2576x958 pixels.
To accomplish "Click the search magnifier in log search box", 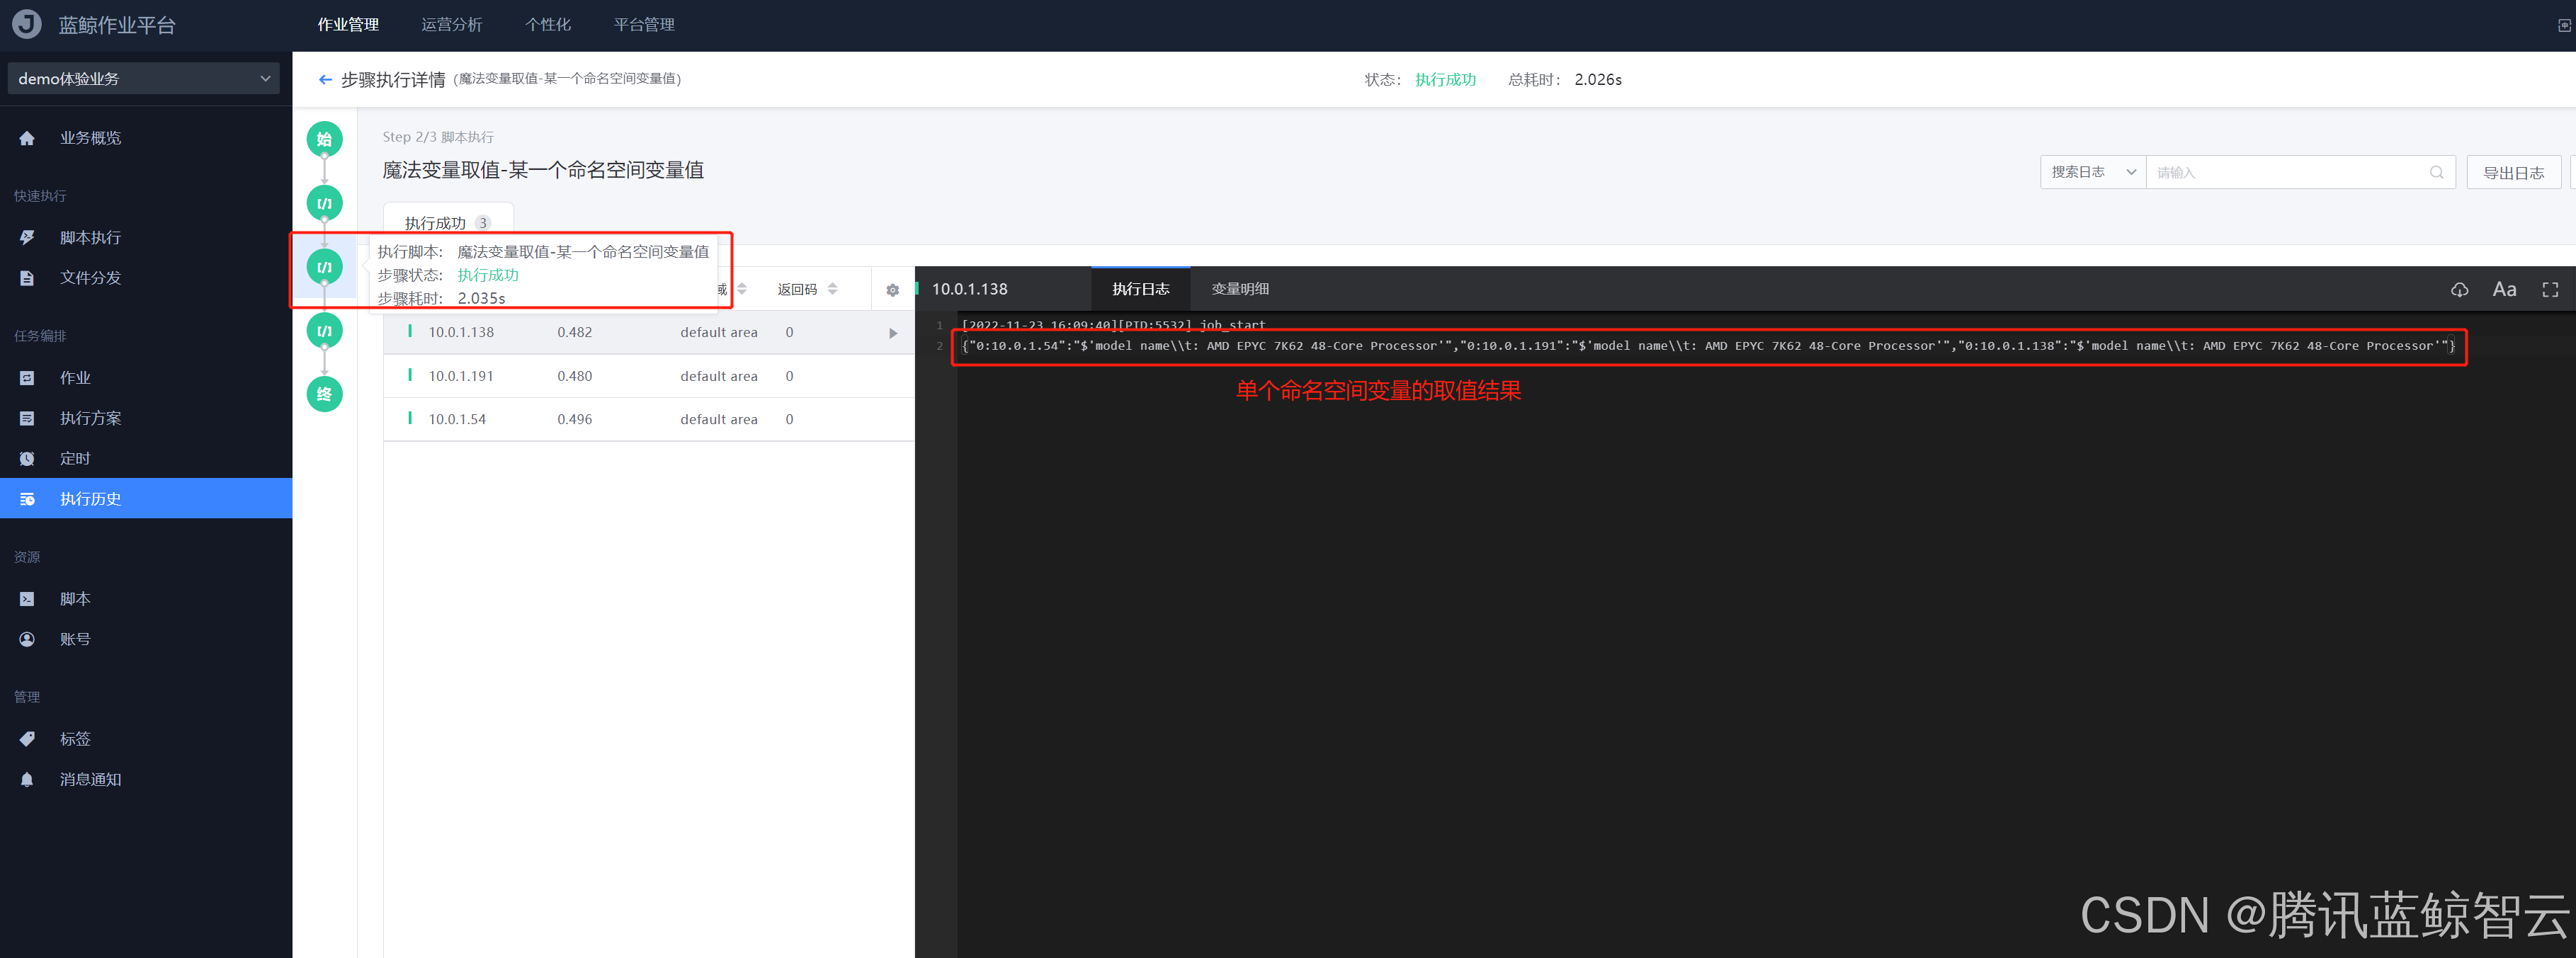I will (x=2436, y=173).
